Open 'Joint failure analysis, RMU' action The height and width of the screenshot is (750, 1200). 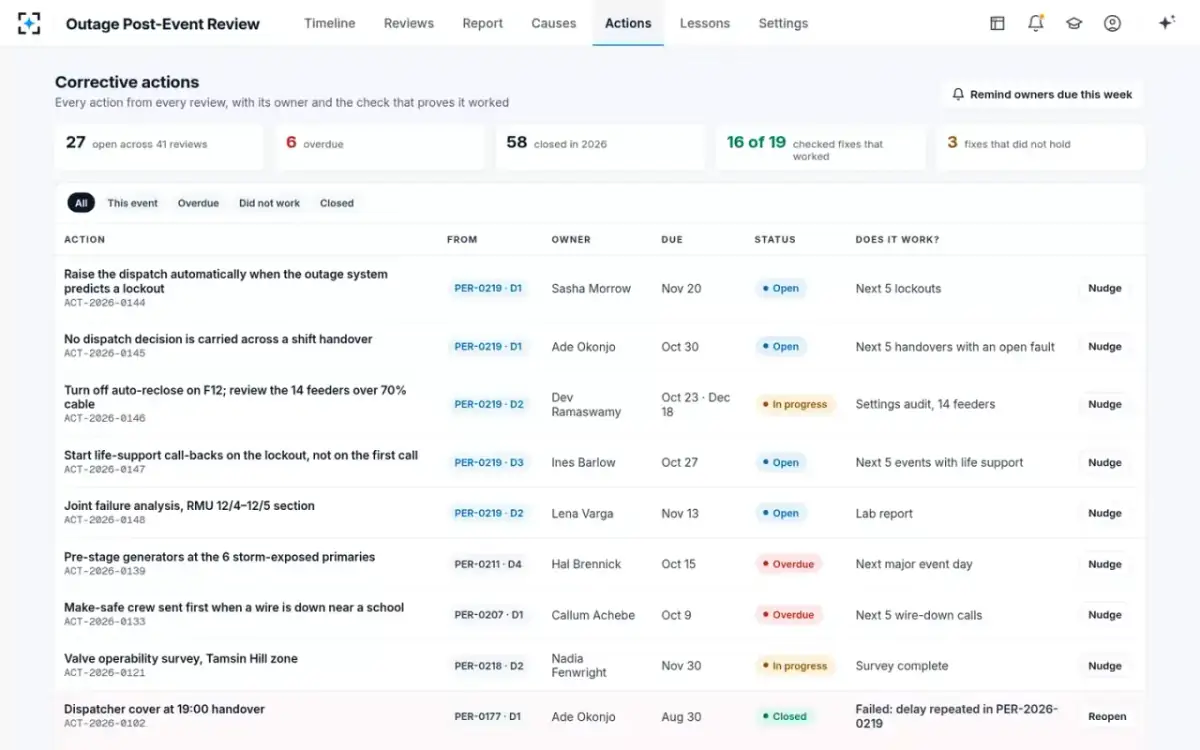point(189,506)
